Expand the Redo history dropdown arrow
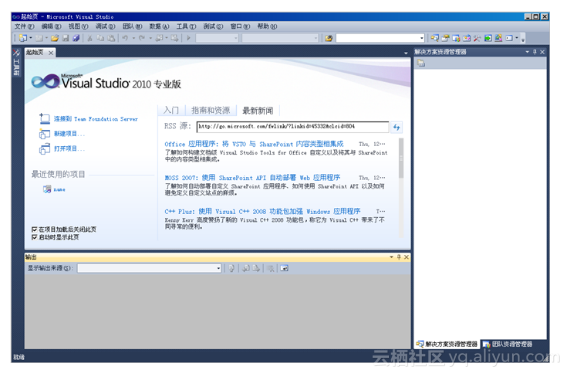 [150, 38]
